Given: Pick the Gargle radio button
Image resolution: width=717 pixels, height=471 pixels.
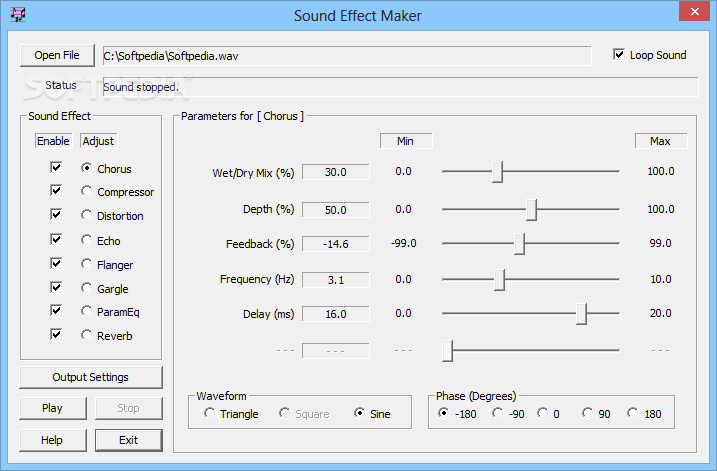Looking at the screenshot, I should [x=88, y=289].
